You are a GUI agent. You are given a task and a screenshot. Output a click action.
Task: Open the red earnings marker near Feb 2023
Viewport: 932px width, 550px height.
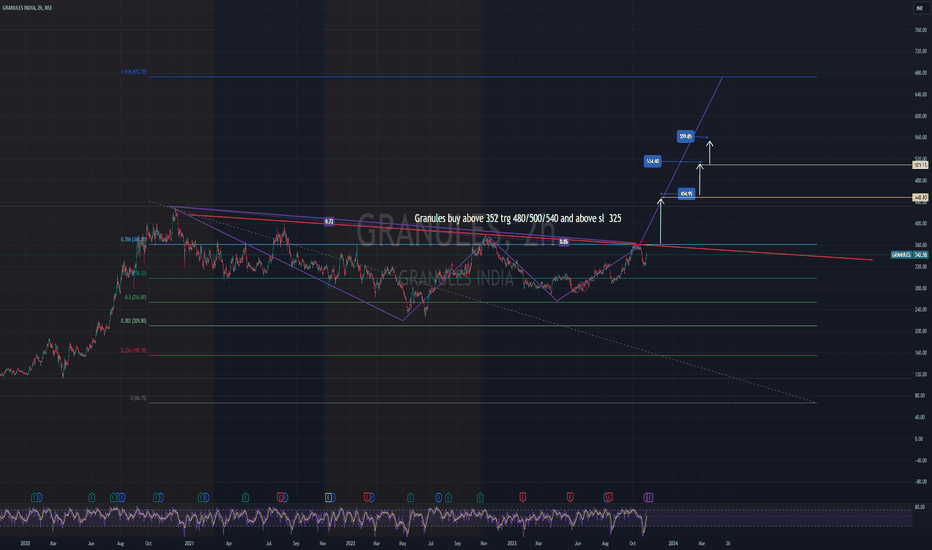(523, 497)
